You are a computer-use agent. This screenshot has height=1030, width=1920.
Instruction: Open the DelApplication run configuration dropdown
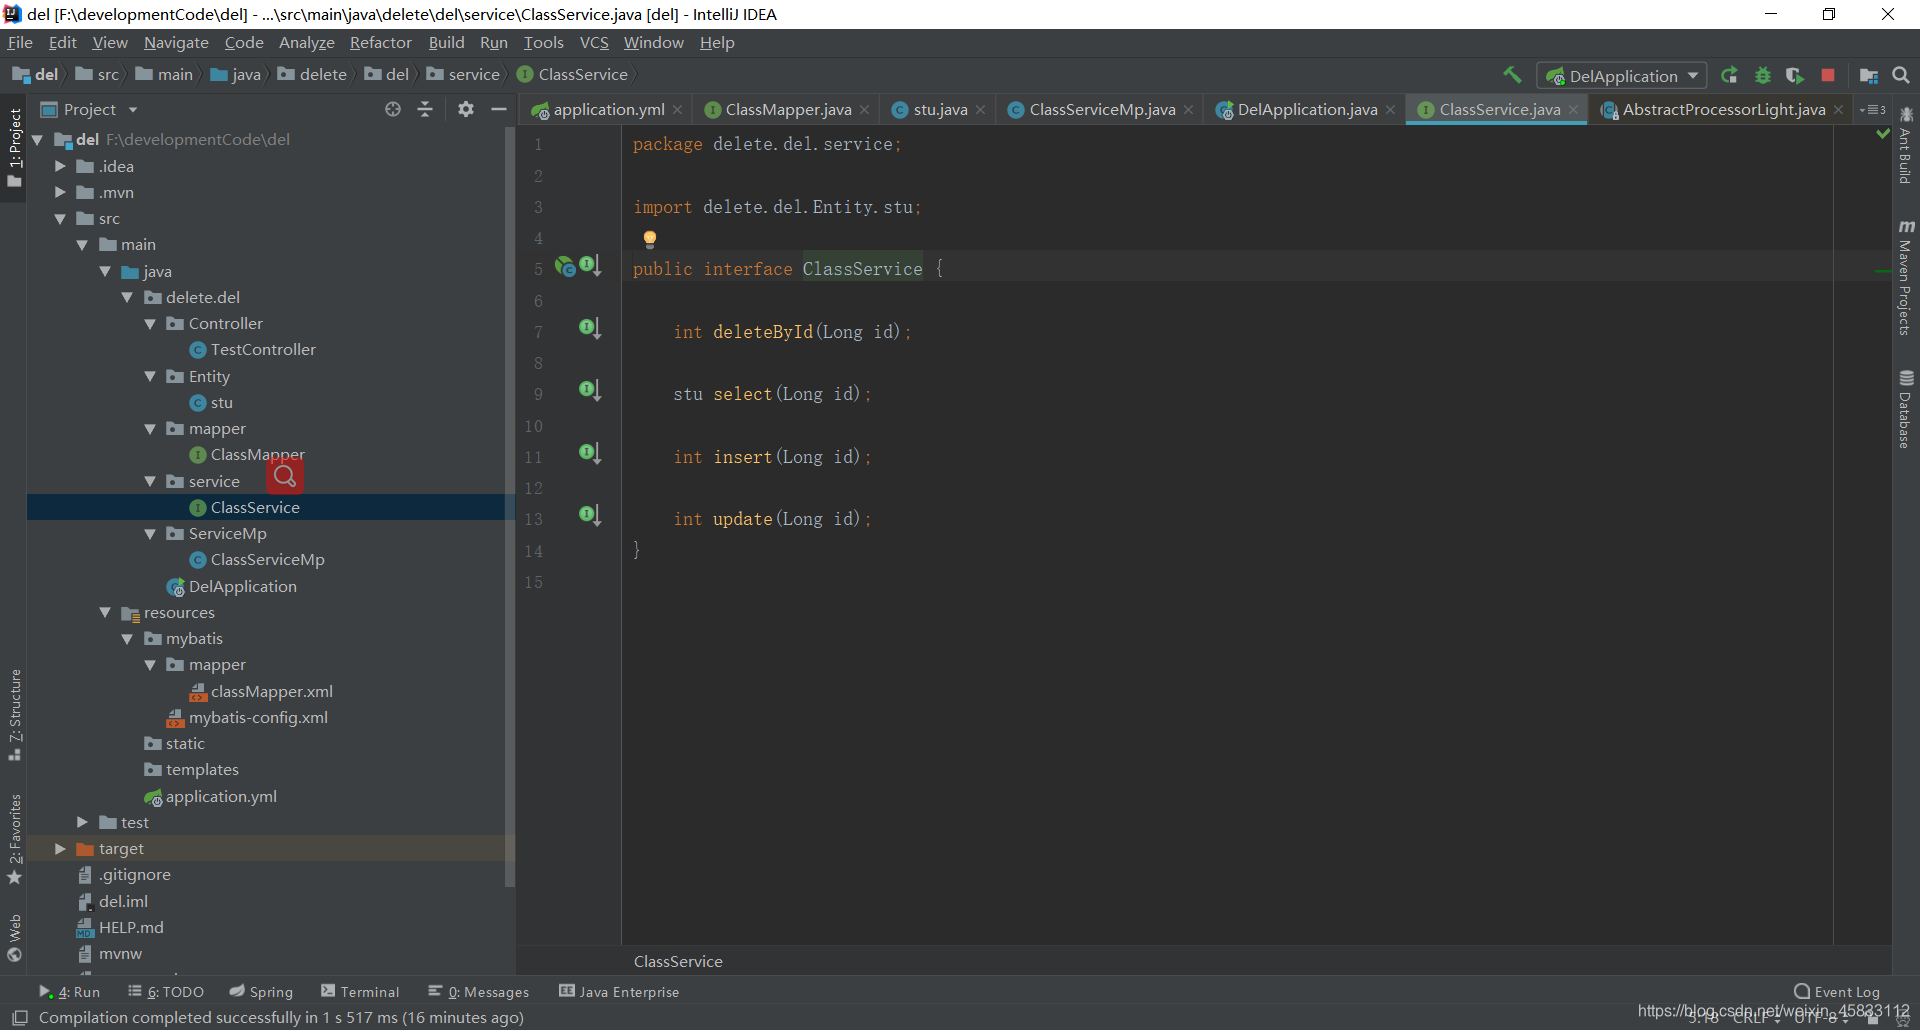1620,76
